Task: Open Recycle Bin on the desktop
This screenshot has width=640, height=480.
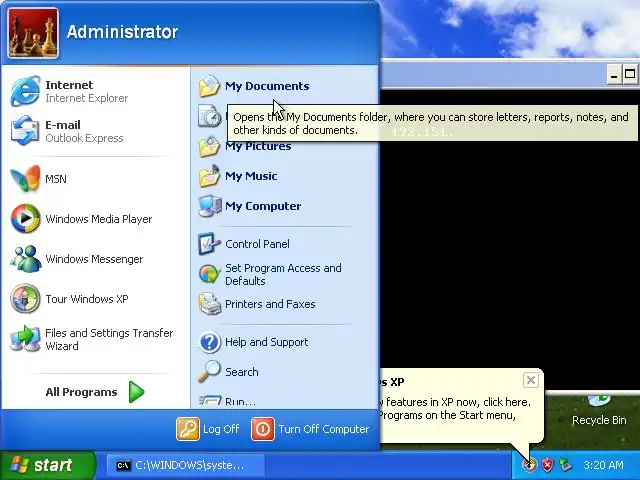Action: 599,410
